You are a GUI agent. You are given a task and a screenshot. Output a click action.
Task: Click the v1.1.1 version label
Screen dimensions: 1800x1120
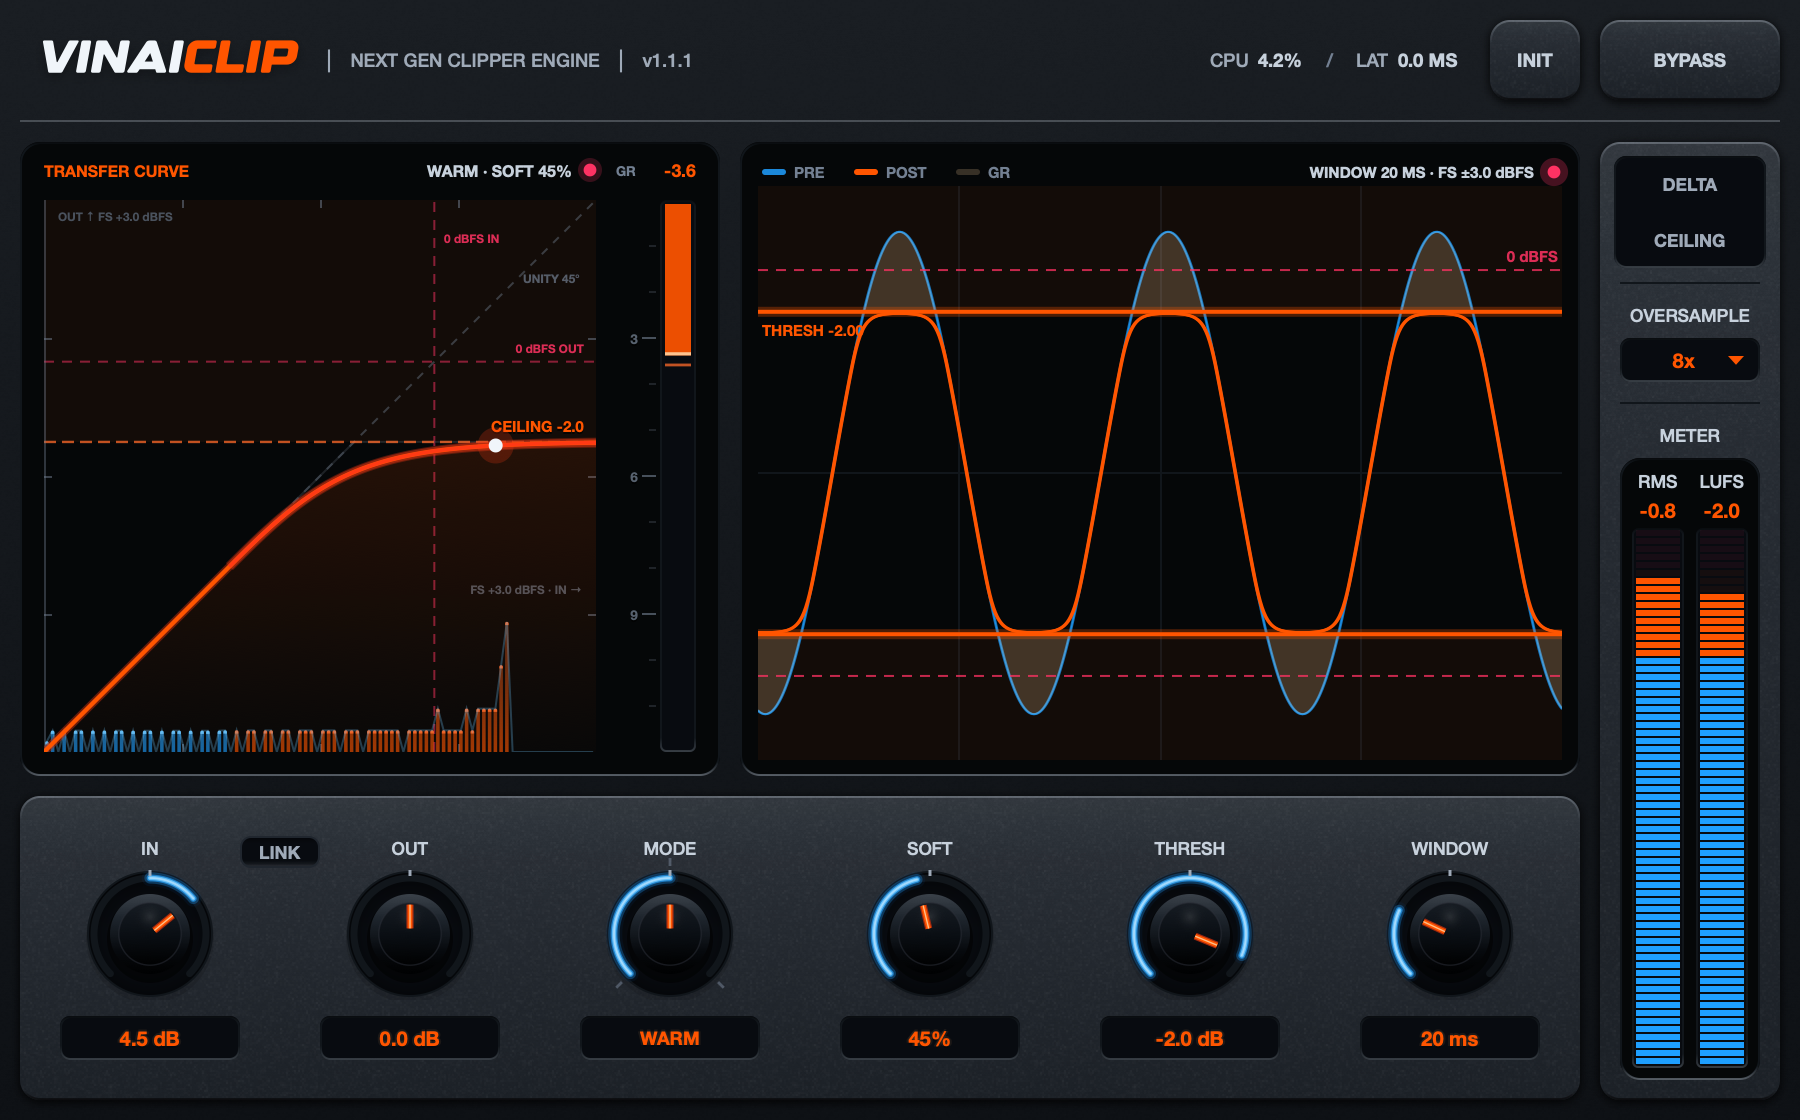coord(667,61)
